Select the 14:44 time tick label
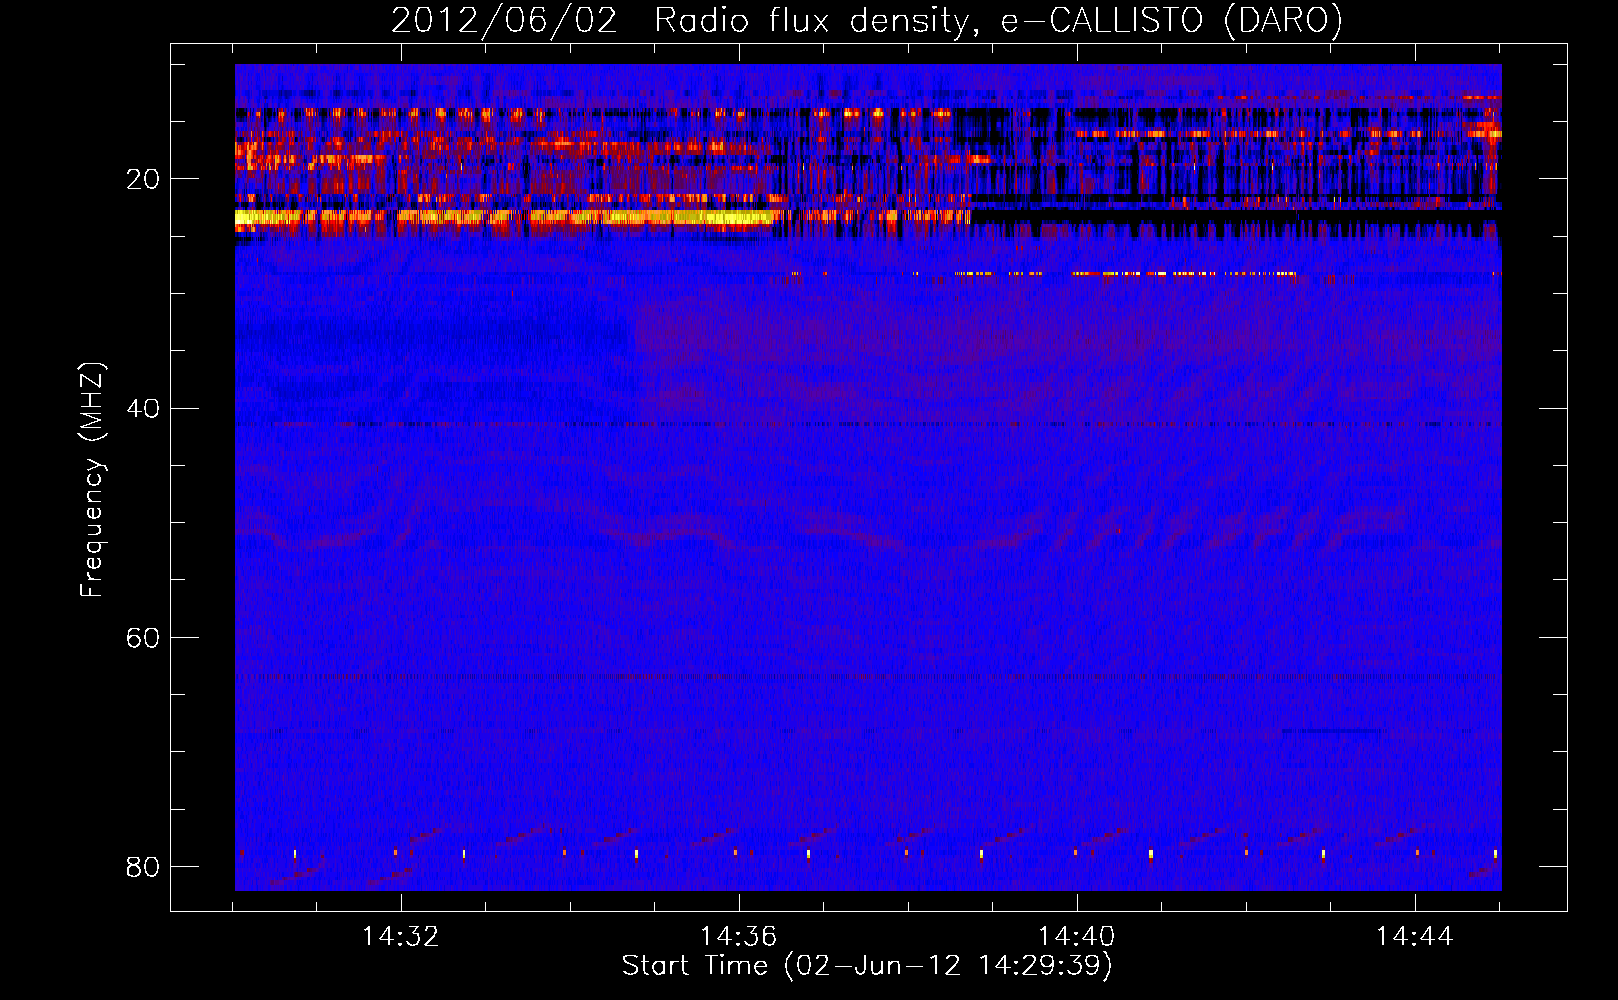Screen dimensions: 1618x1000 1415,937
